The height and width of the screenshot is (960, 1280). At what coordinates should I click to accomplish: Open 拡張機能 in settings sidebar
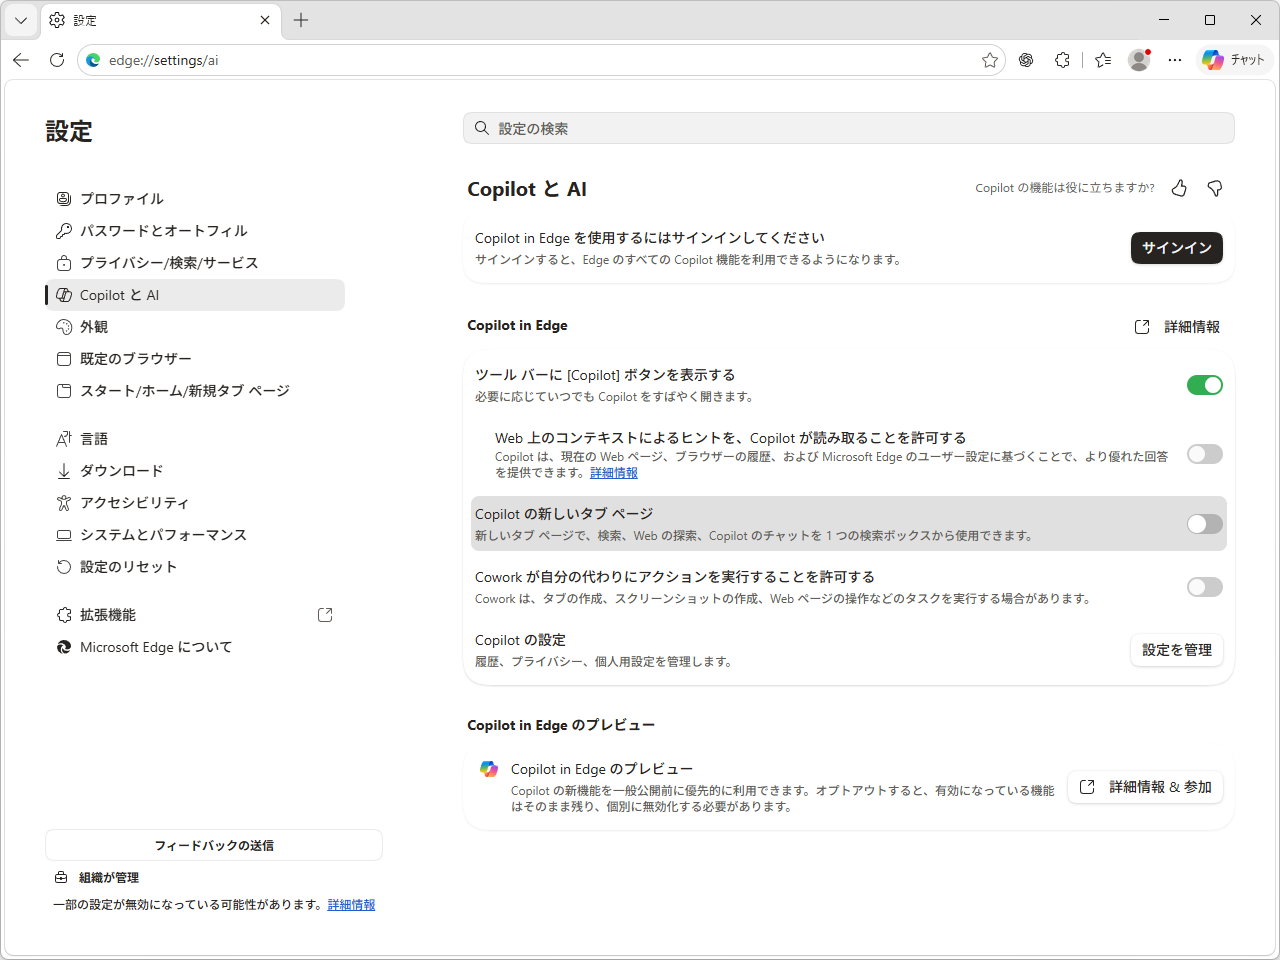click(195, 615)
